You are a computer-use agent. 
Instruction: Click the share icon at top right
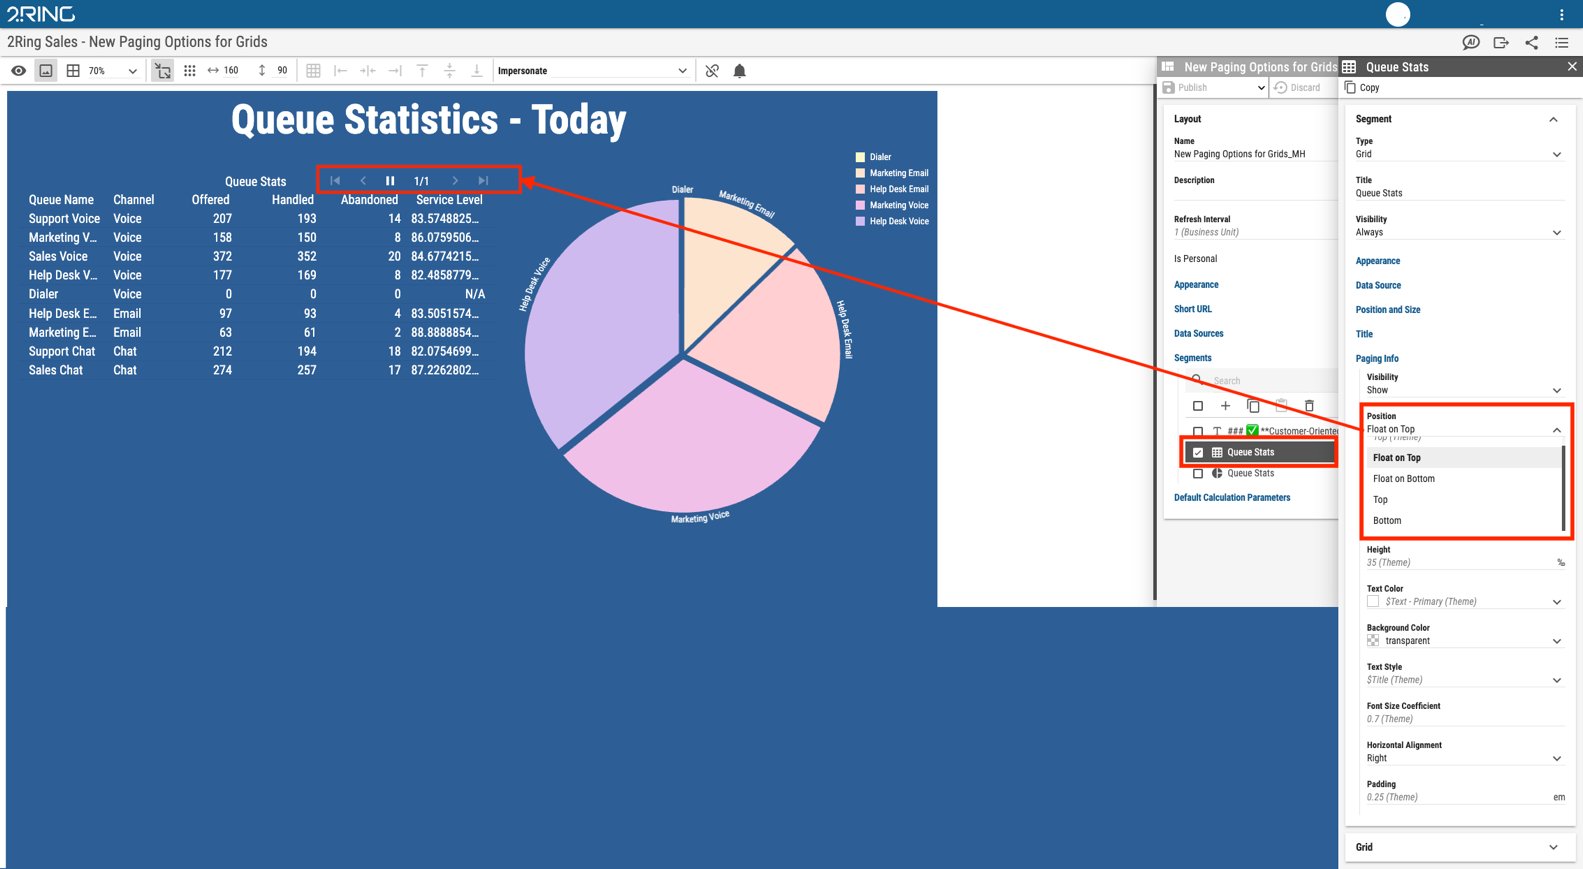click(1532, 42)
